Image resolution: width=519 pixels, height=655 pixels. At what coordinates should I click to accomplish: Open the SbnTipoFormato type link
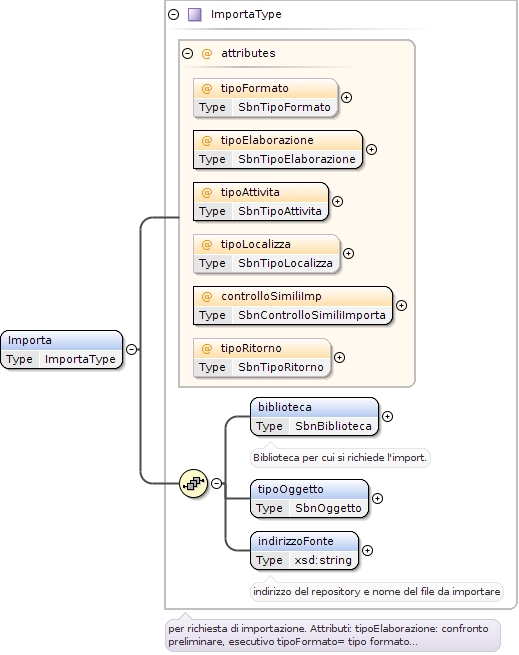(285, 107)
